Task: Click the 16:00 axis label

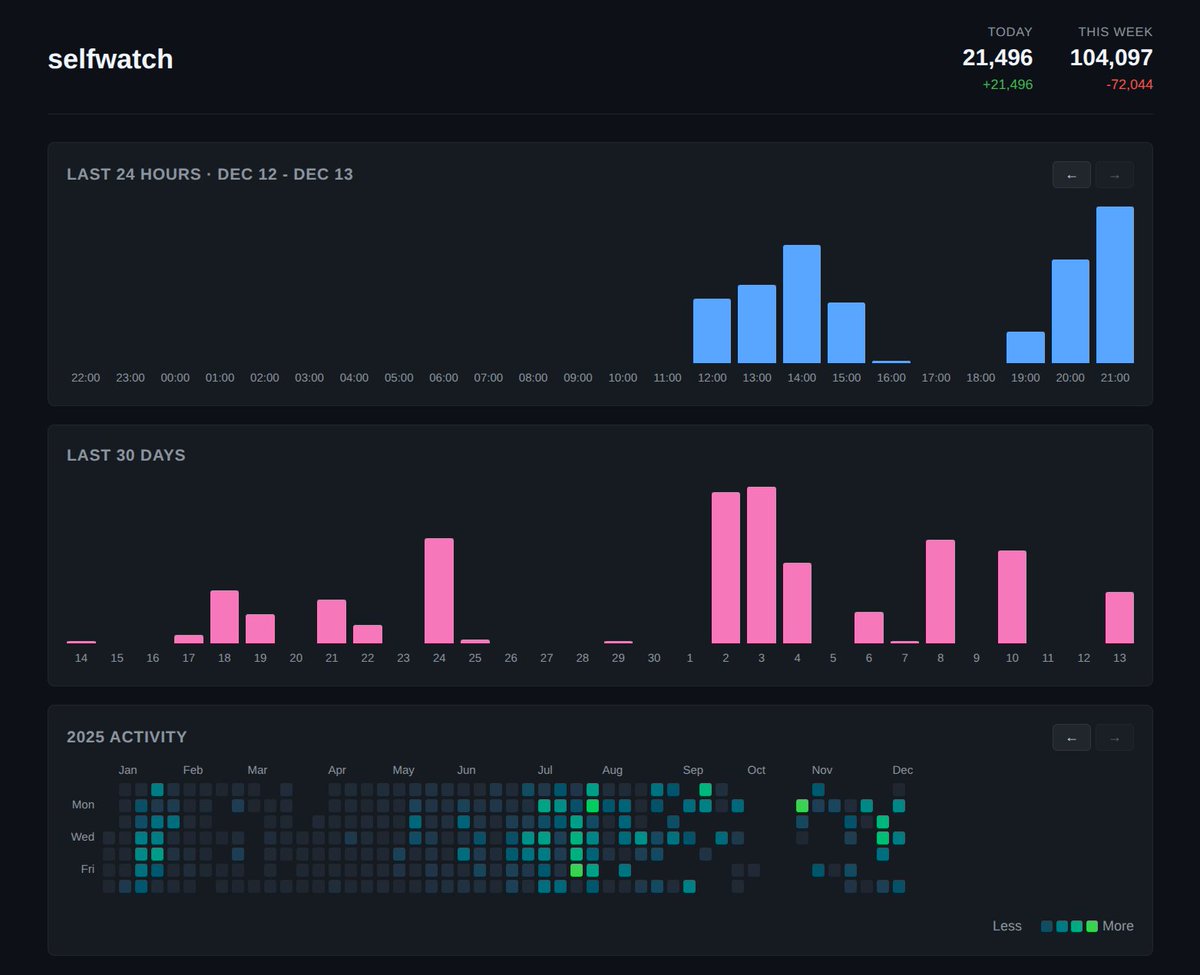Action: 890,378
